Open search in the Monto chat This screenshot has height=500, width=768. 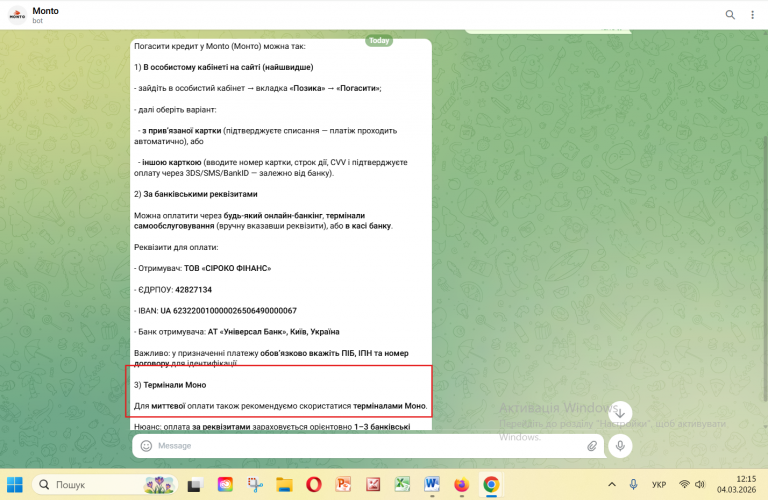pyautogui.click(x=730, y=15)
